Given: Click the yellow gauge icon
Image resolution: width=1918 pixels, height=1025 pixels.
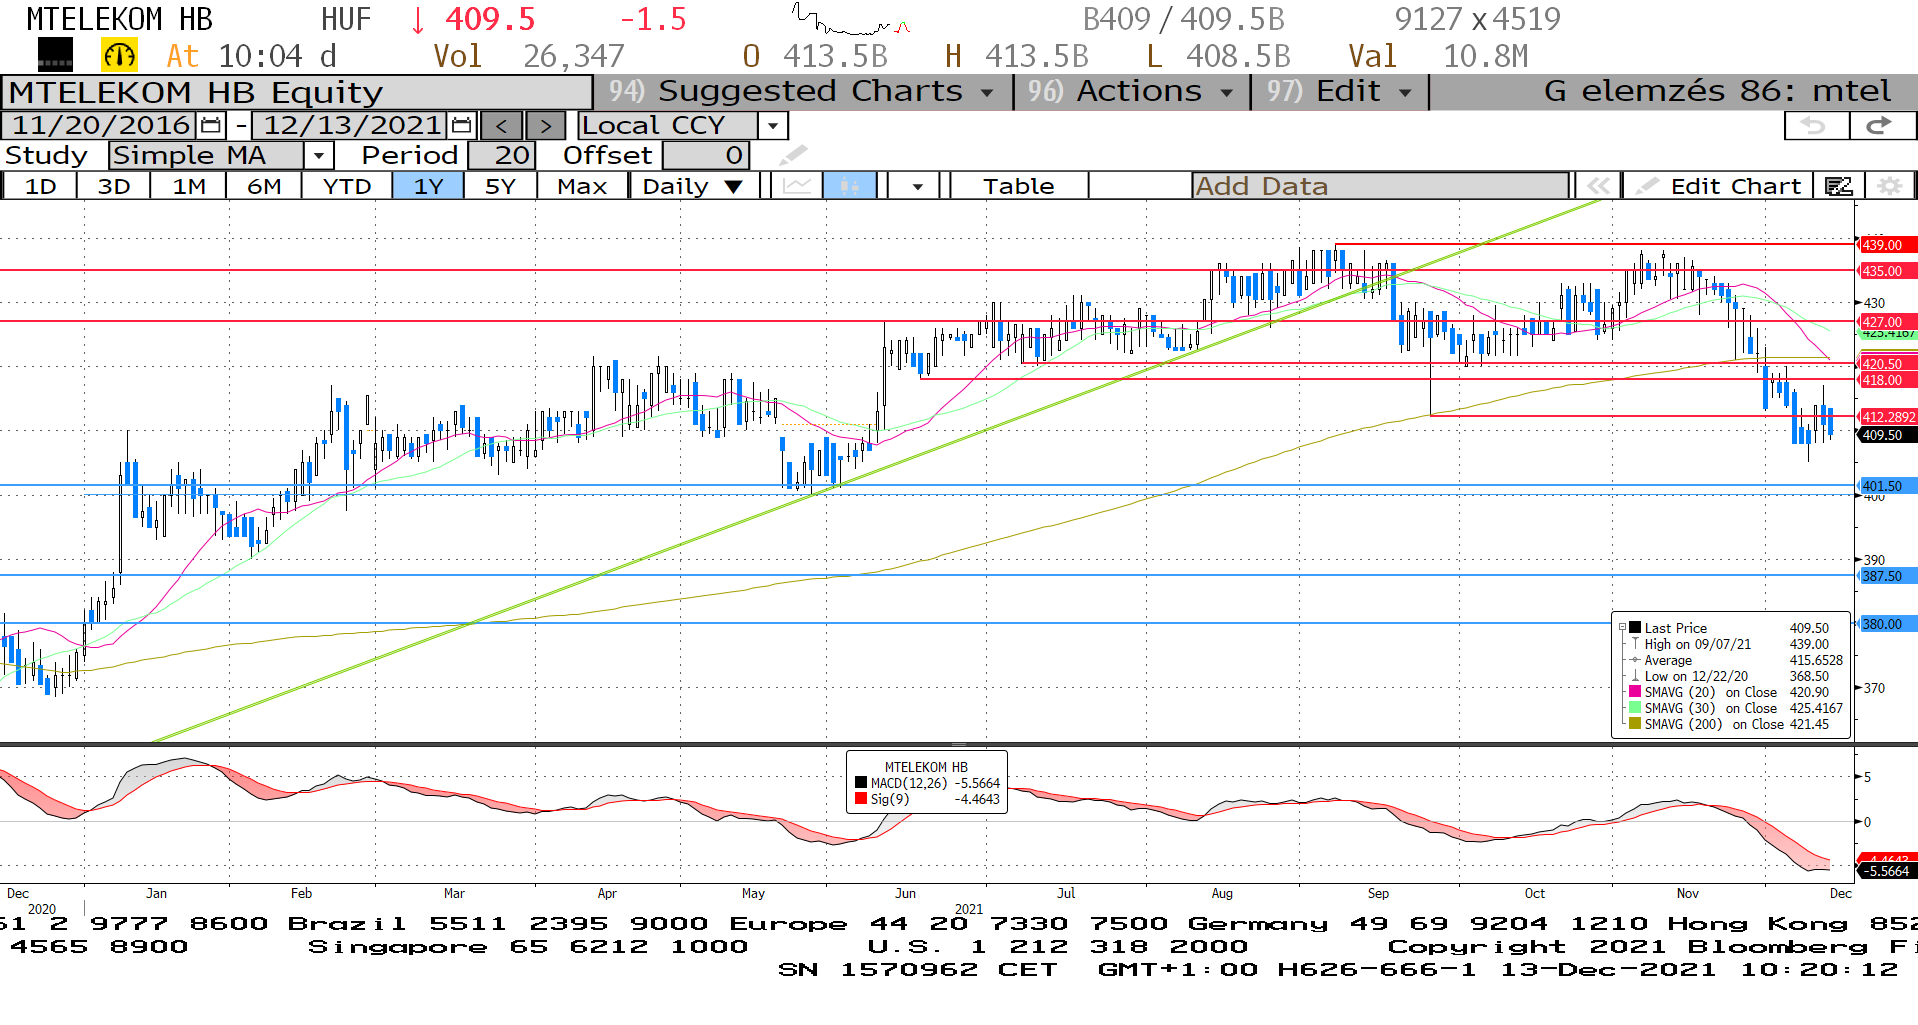Looking at the screenshot, I should tap(120, 55).
